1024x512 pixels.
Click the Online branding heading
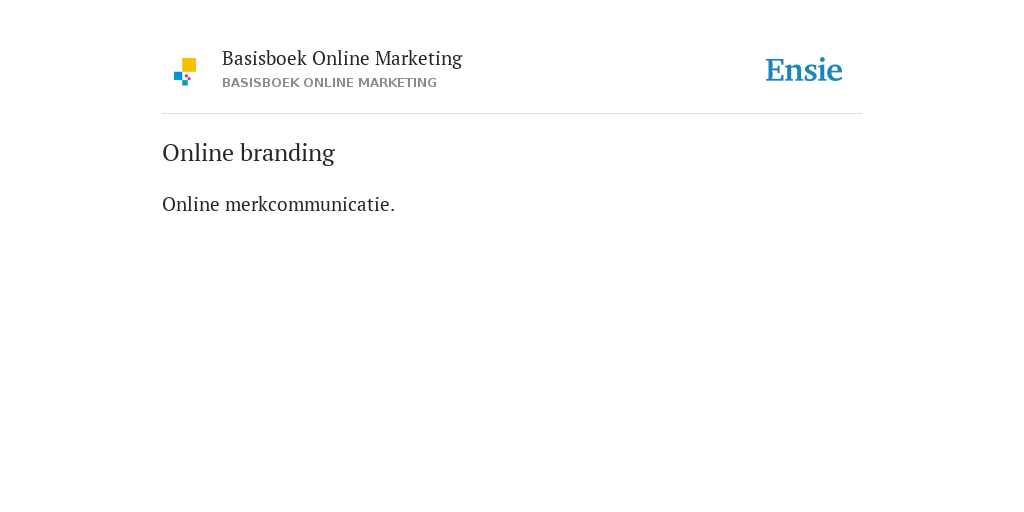pos(248,153)
